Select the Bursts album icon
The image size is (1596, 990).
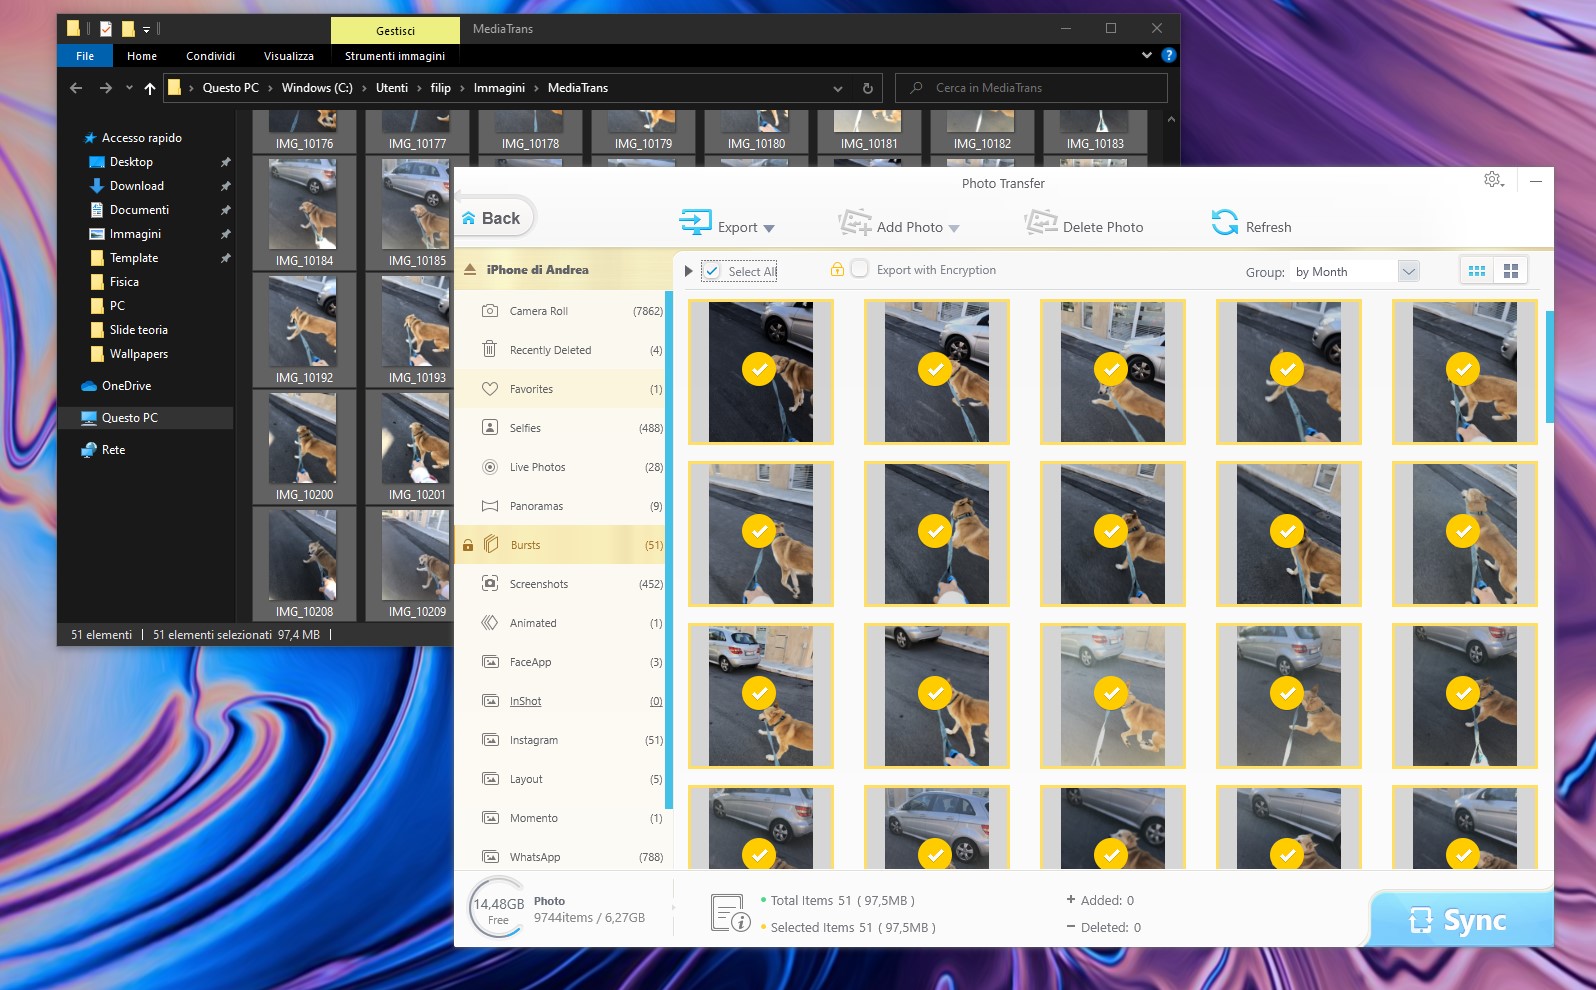491,544
